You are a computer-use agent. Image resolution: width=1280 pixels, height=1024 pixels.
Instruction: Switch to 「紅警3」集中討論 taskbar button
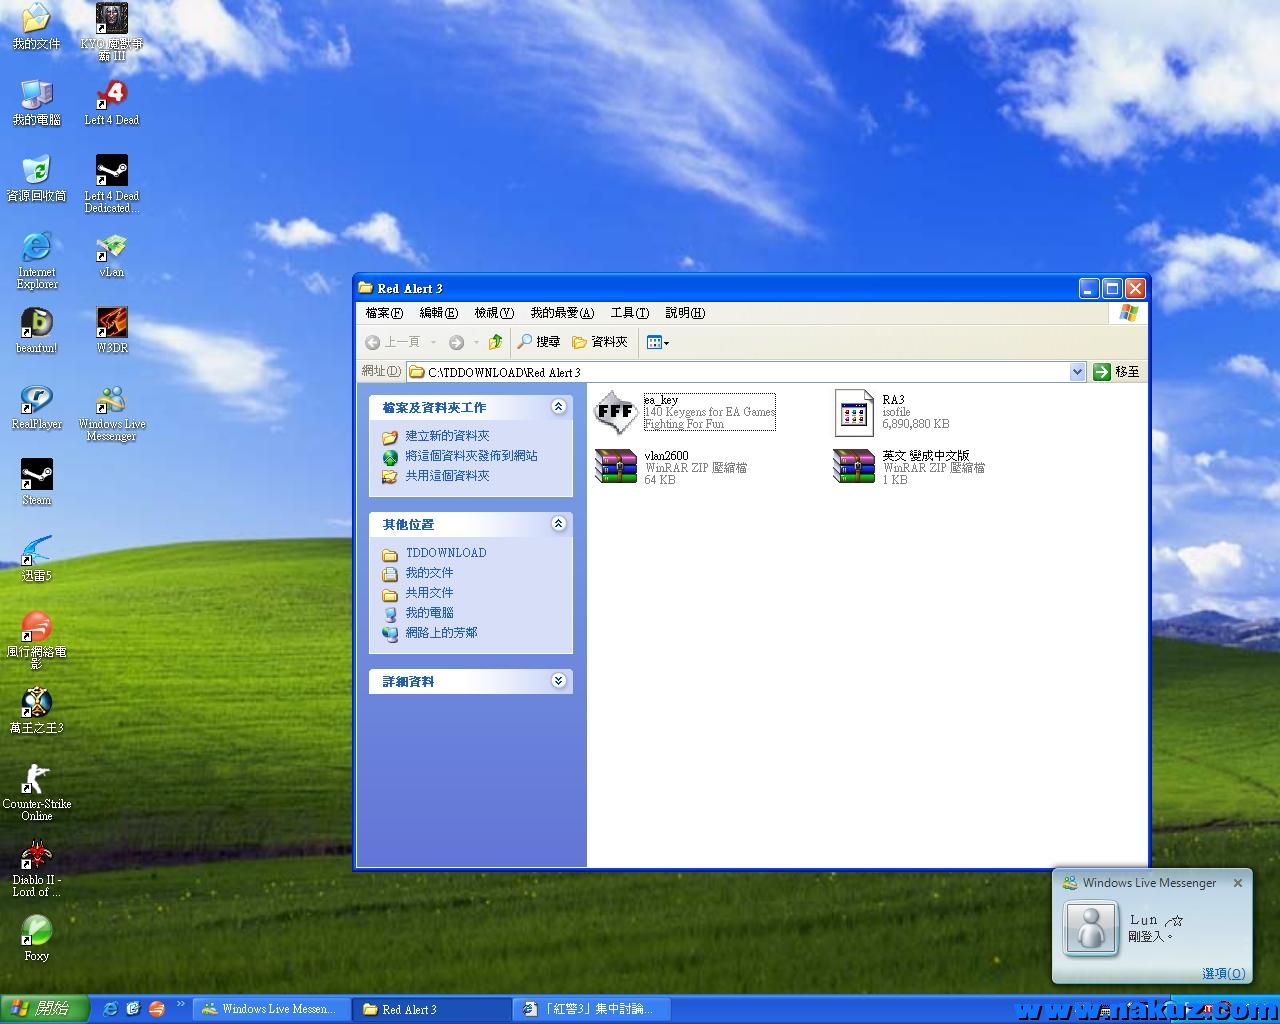click(x=591, y=1009)
